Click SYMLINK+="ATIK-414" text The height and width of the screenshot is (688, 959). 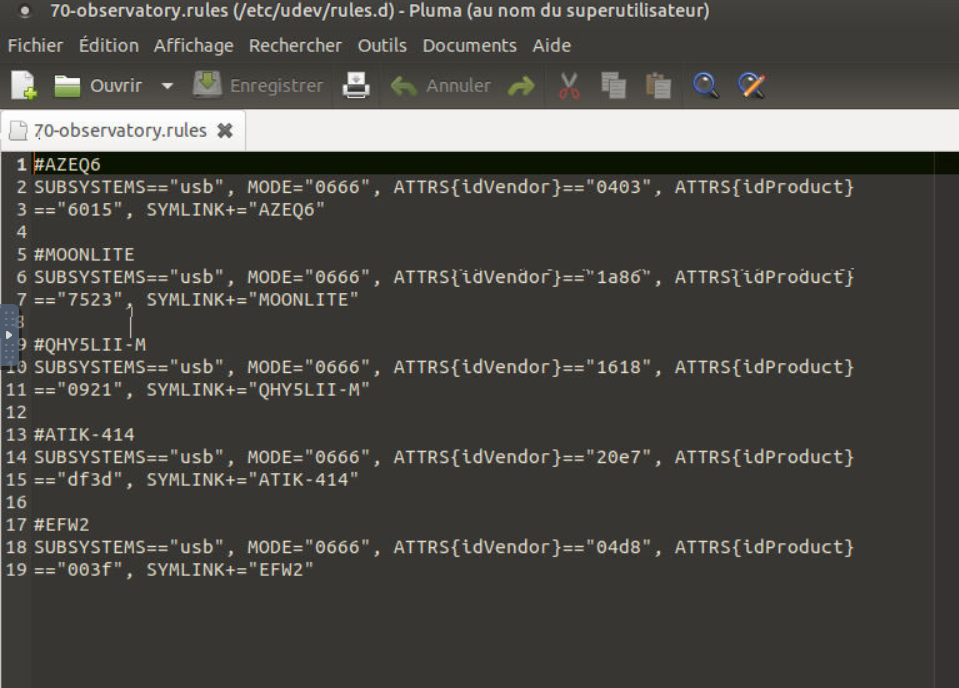(253, 479)
